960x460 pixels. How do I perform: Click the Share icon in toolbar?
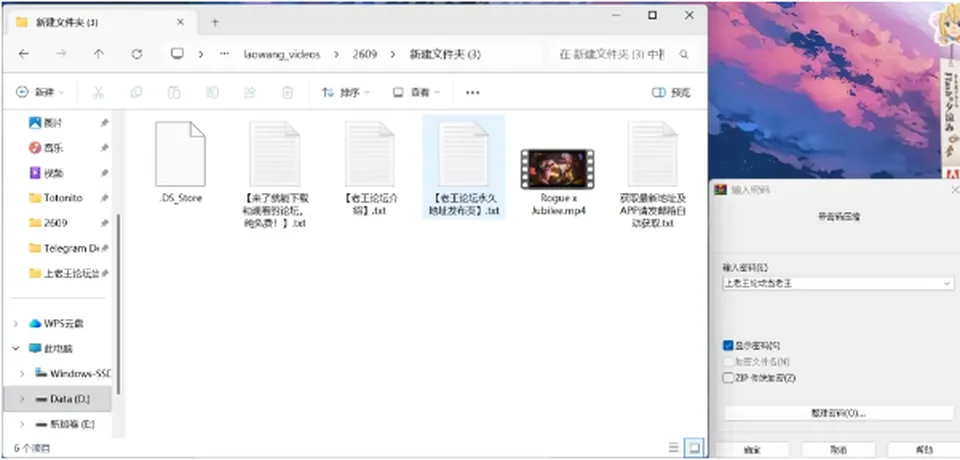250,92
